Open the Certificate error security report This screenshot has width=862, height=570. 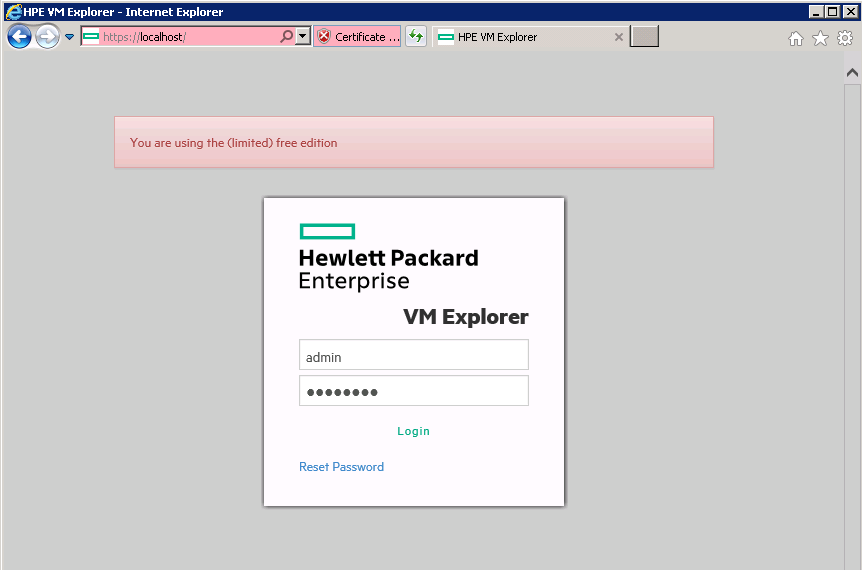pos(357,37)
